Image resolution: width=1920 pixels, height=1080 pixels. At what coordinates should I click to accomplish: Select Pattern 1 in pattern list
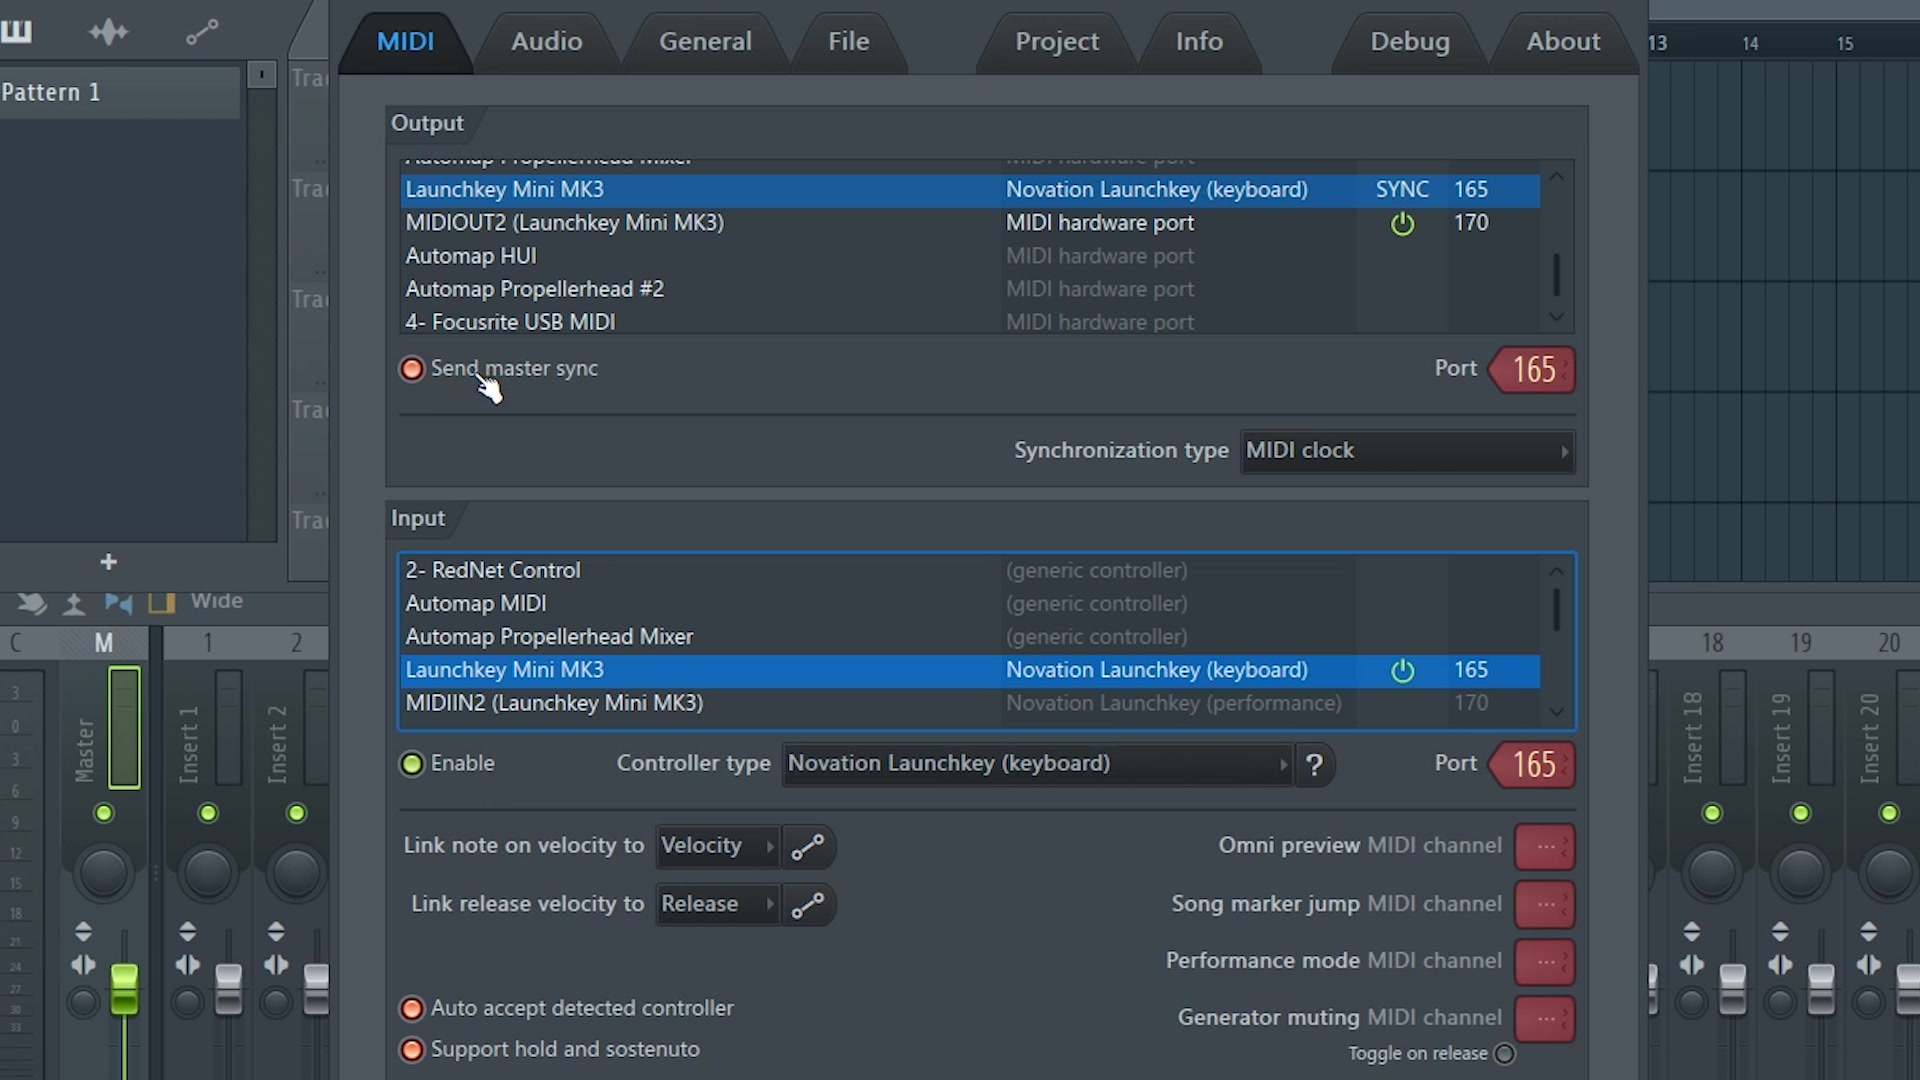tap(120, 93)
